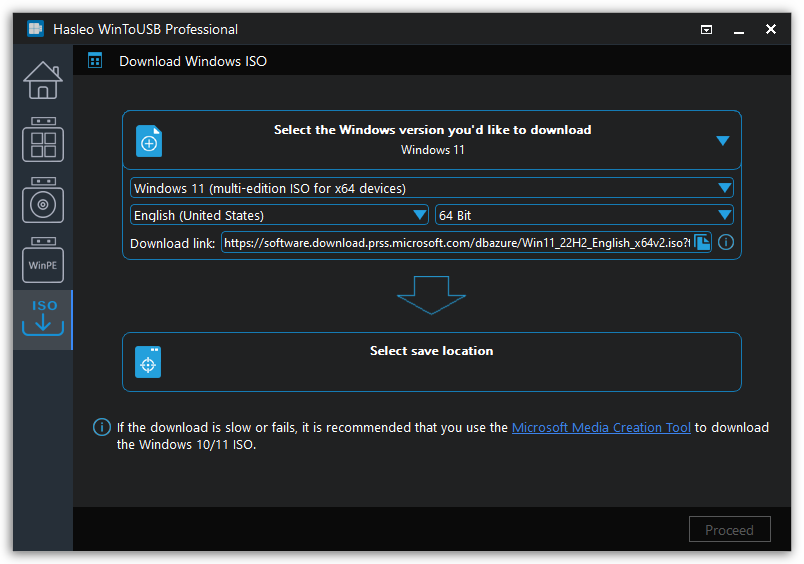Open the Windows installation USB disc icon
Viewport: 804px width, 564px height.
[x=43, y=199]
